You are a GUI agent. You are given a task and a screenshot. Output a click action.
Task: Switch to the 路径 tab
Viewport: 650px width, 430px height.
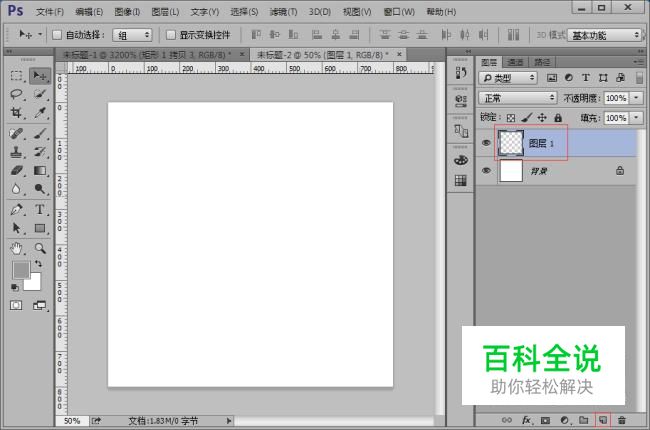542,62
